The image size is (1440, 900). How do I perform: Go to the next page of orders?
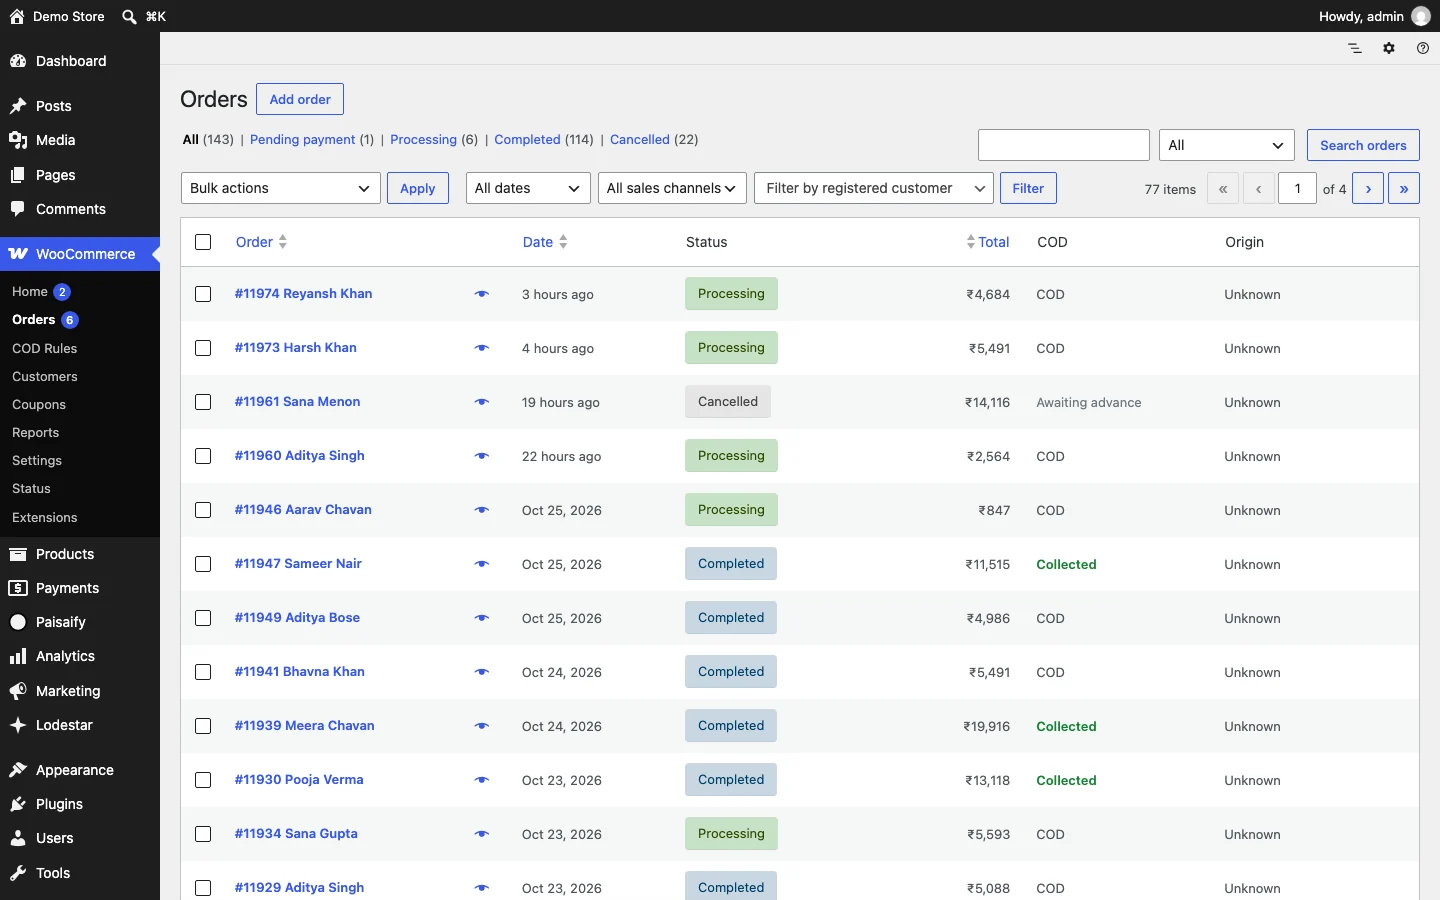coord(1368,188)
